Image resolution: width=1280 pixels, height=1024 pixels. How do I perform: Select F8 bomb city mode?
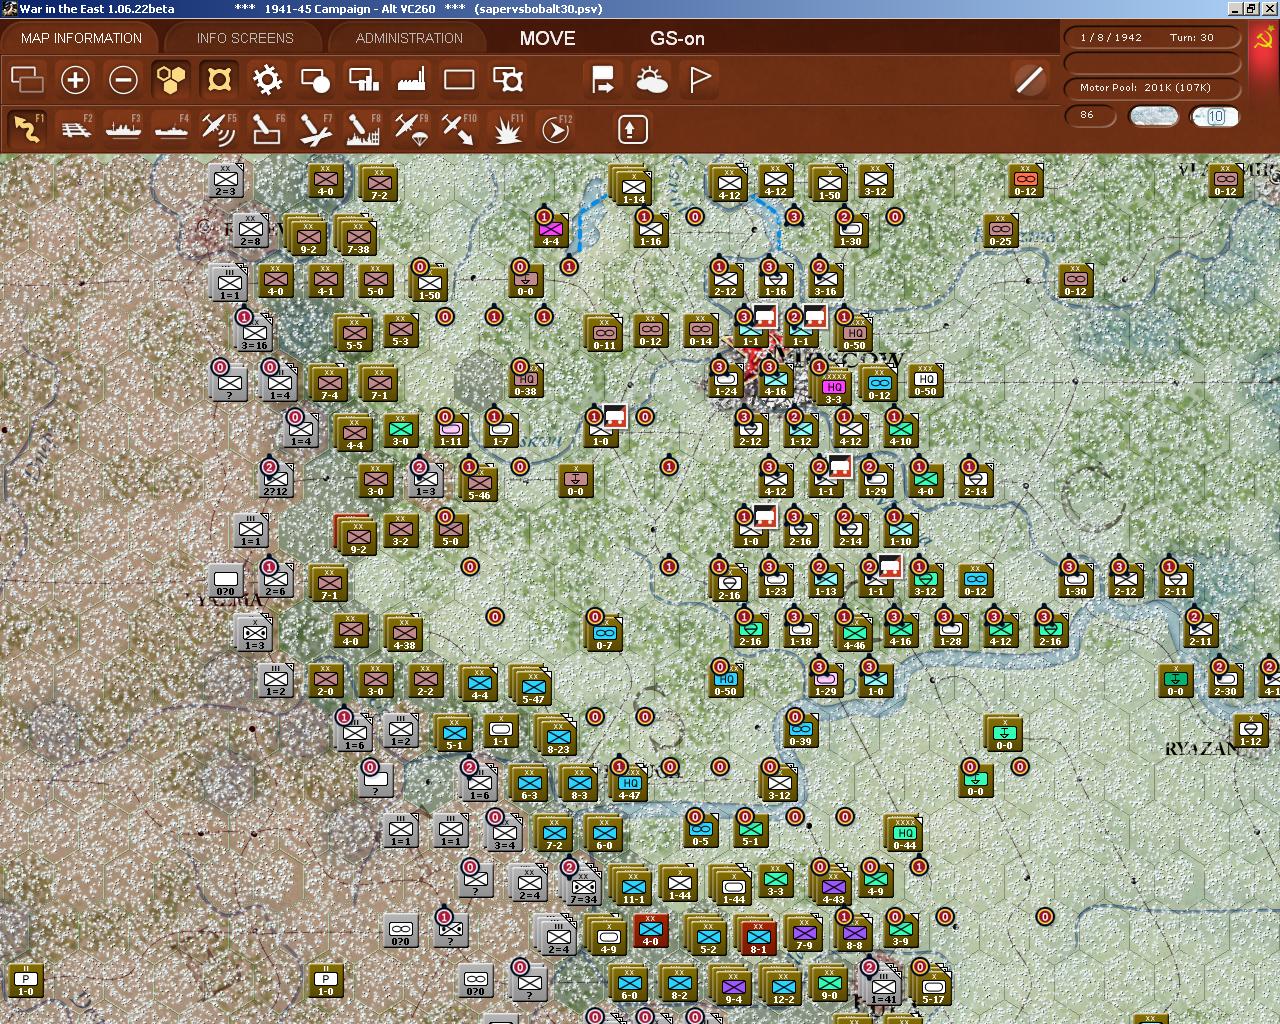tap(363, 129)
